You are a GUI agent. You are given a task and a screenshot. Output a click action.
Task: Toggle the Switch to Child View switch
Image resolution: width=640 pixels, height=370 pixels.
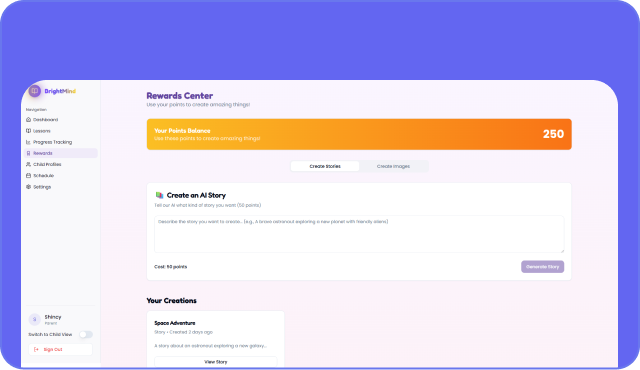[86, 335]
